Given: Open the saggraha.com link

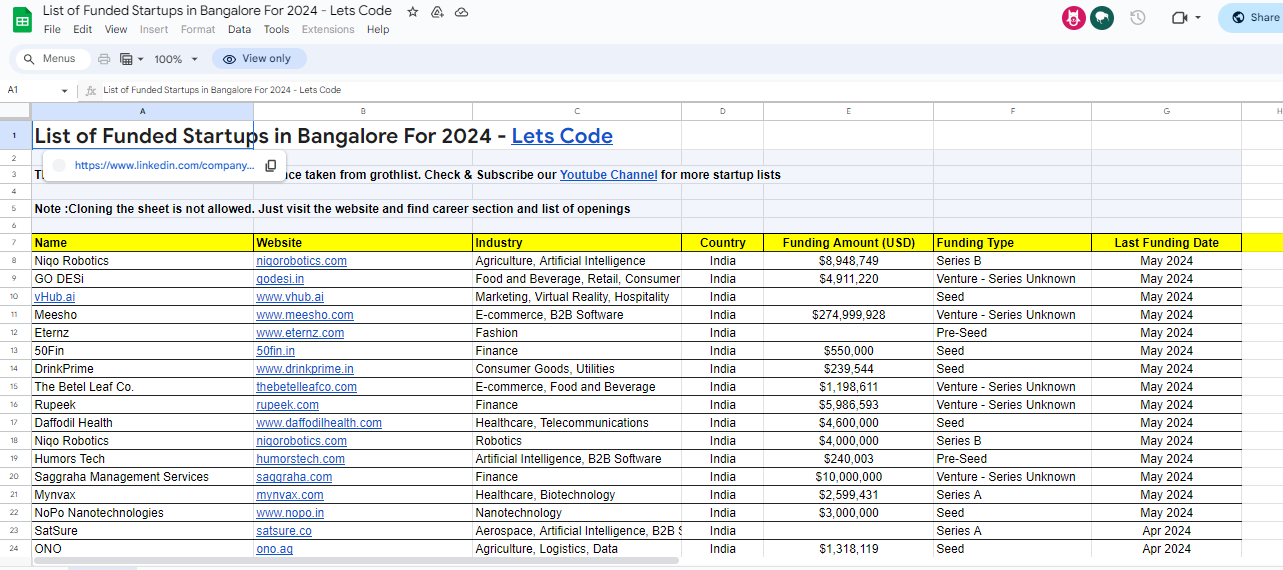Looking at the screenshot, I should click(x=294, y=477).
